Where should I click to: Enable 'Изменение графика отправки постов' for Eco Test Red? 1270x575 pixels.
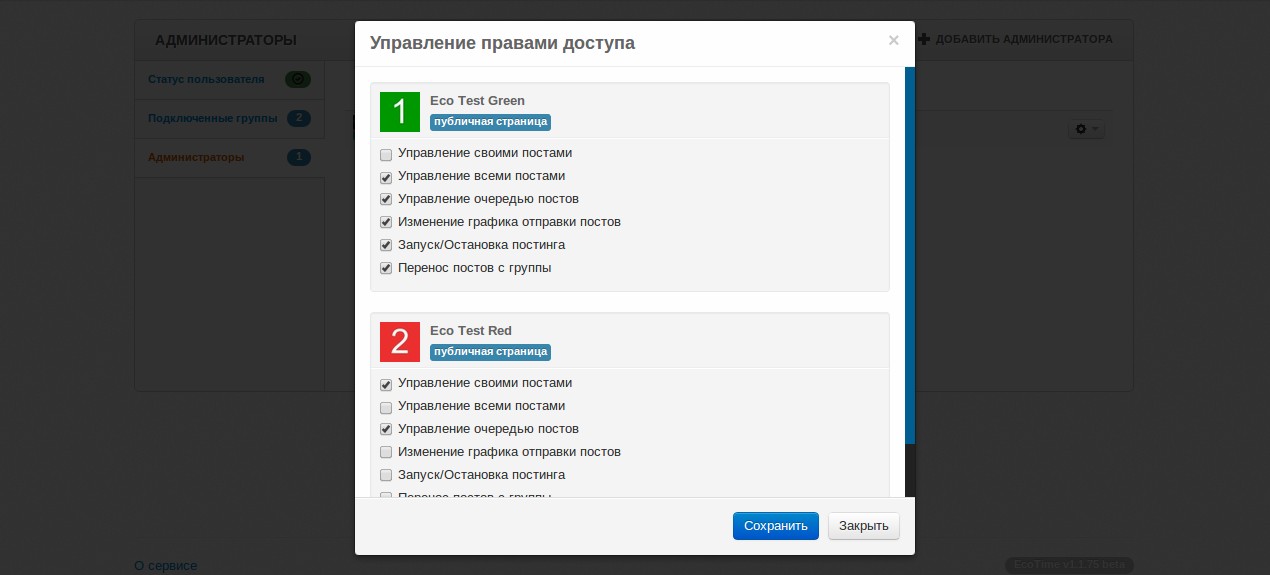[386, 453]
